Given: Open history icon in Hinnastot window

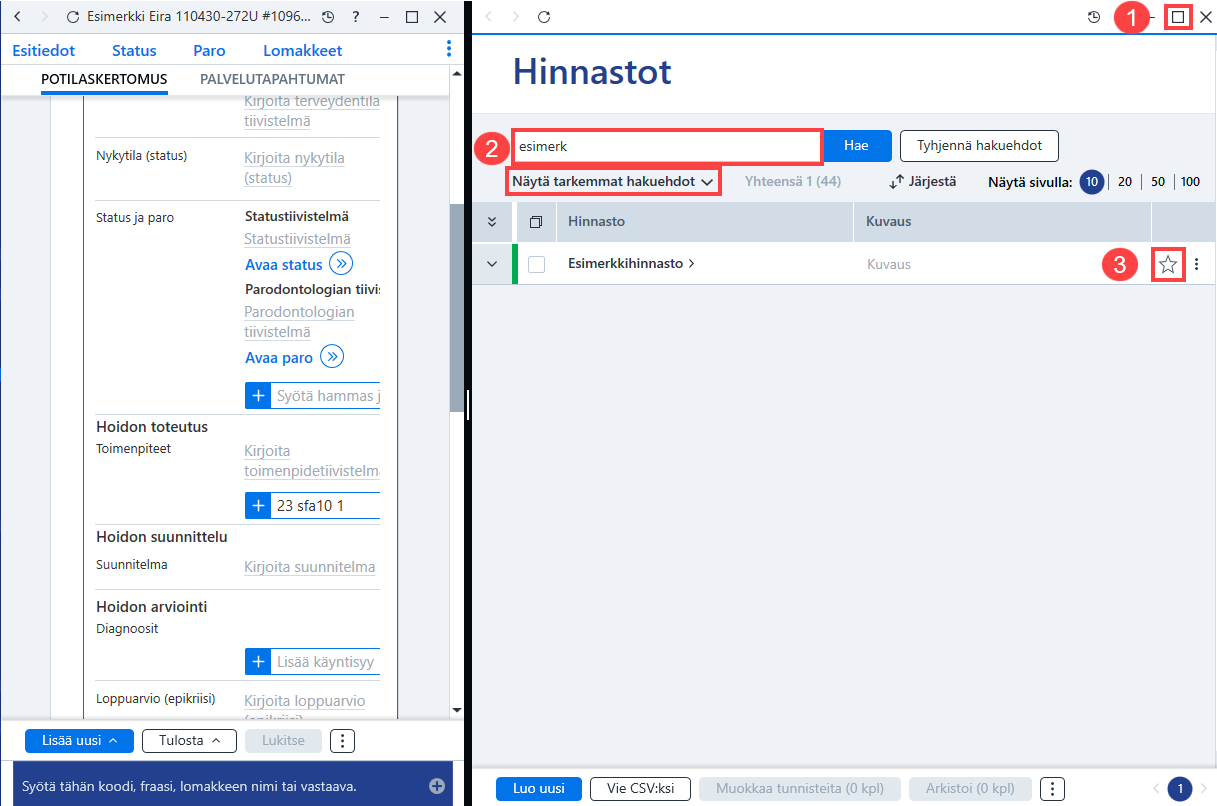Looking at the screenshot, I should pos(1094,17).
